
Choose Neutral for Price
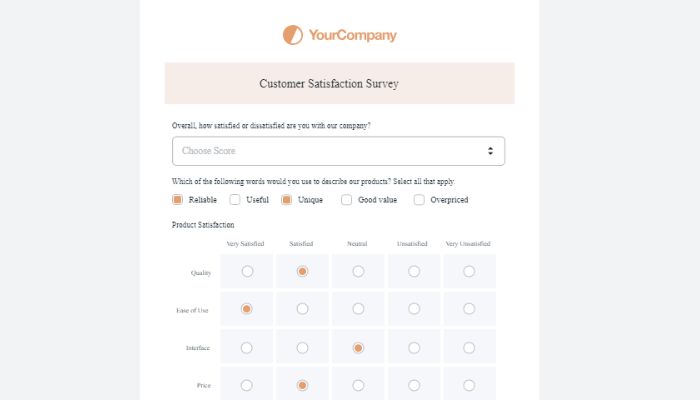[x=358, y=385]
